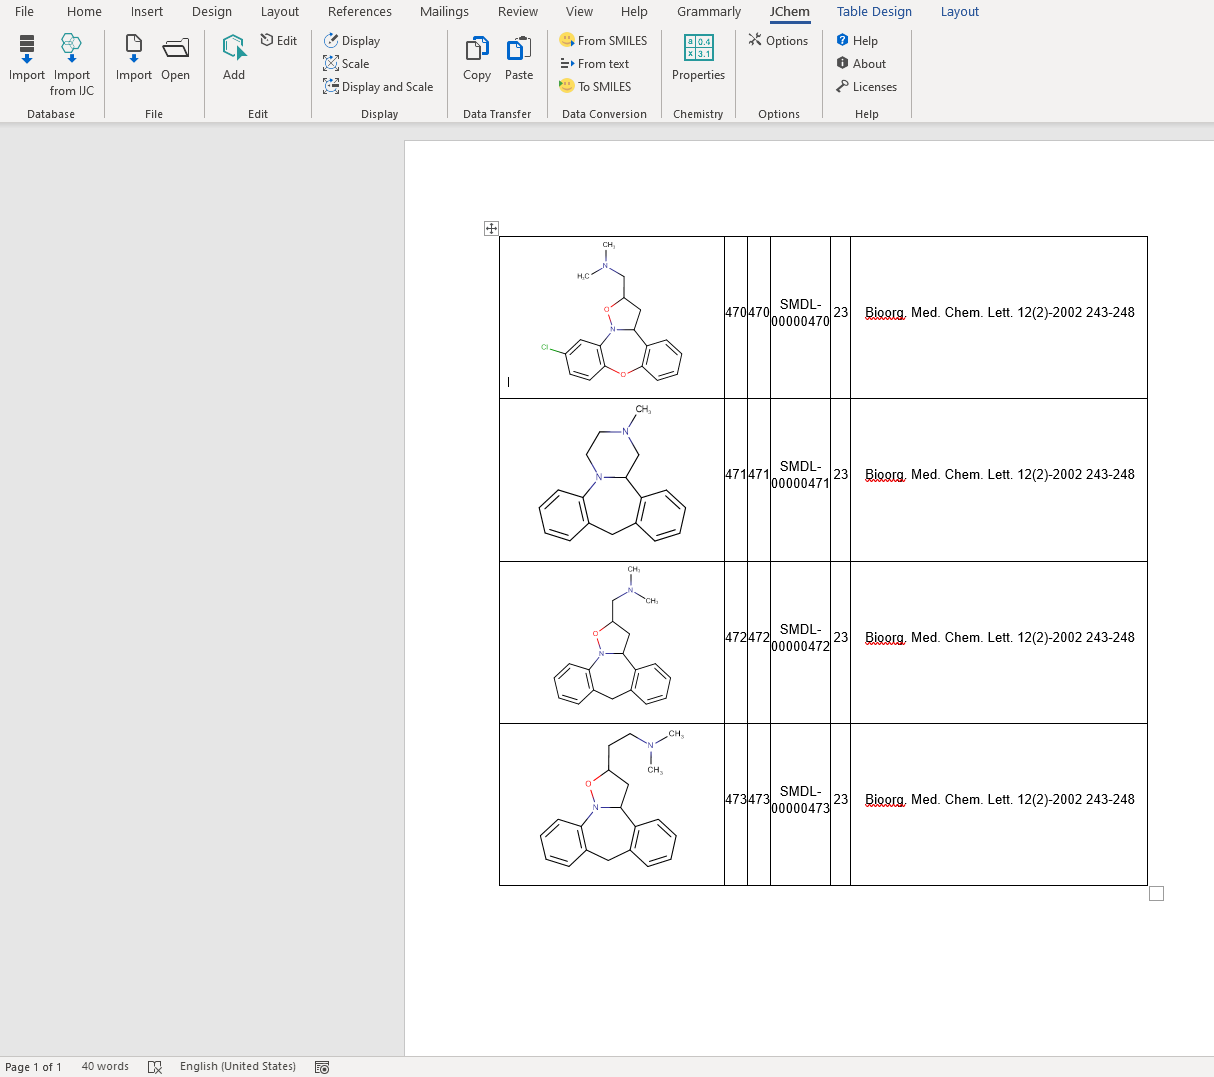Select the From text conversion tool
Viewport: 1214px width, 1077px height.
596,63
